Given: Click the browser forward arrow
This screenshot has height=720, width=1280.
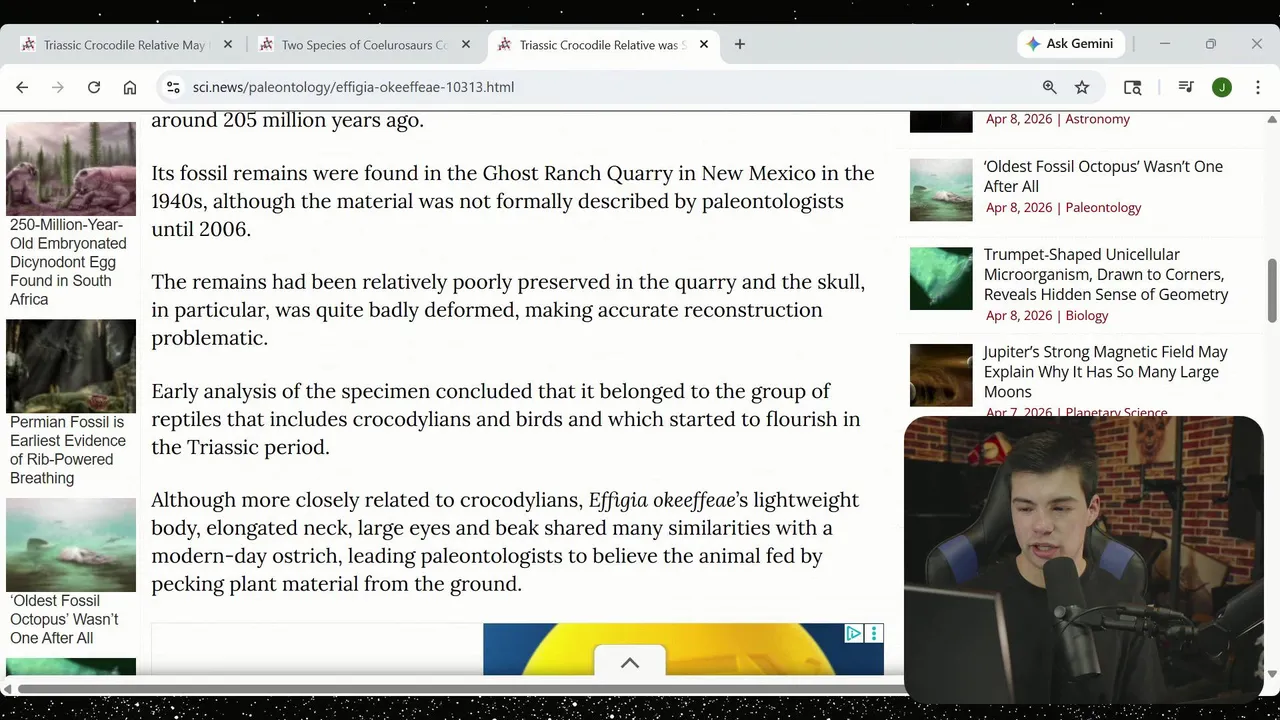Looking at the screenshot, I should pos(58,87).
